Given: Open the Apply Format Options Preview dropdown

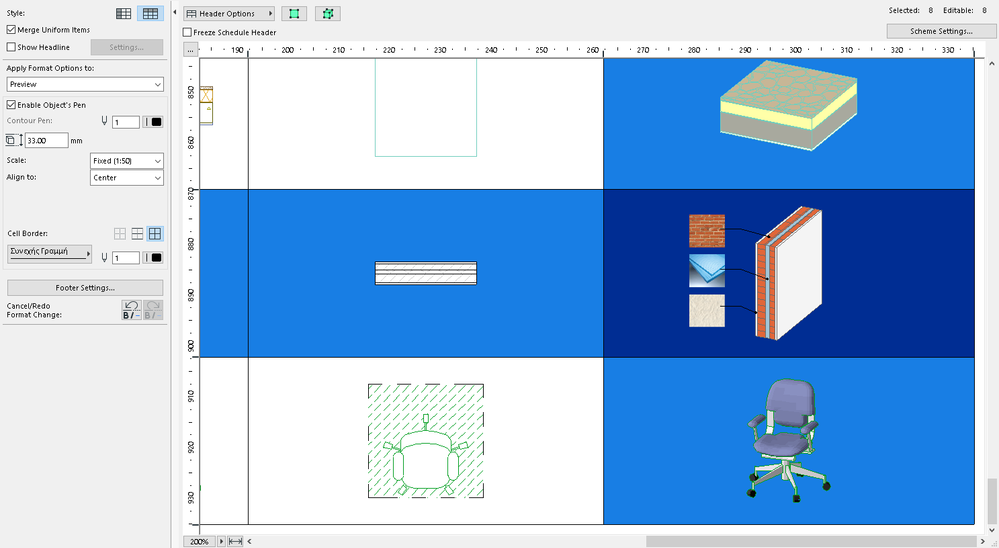Looking at the screenshot, I should click(x=84, y=85).
